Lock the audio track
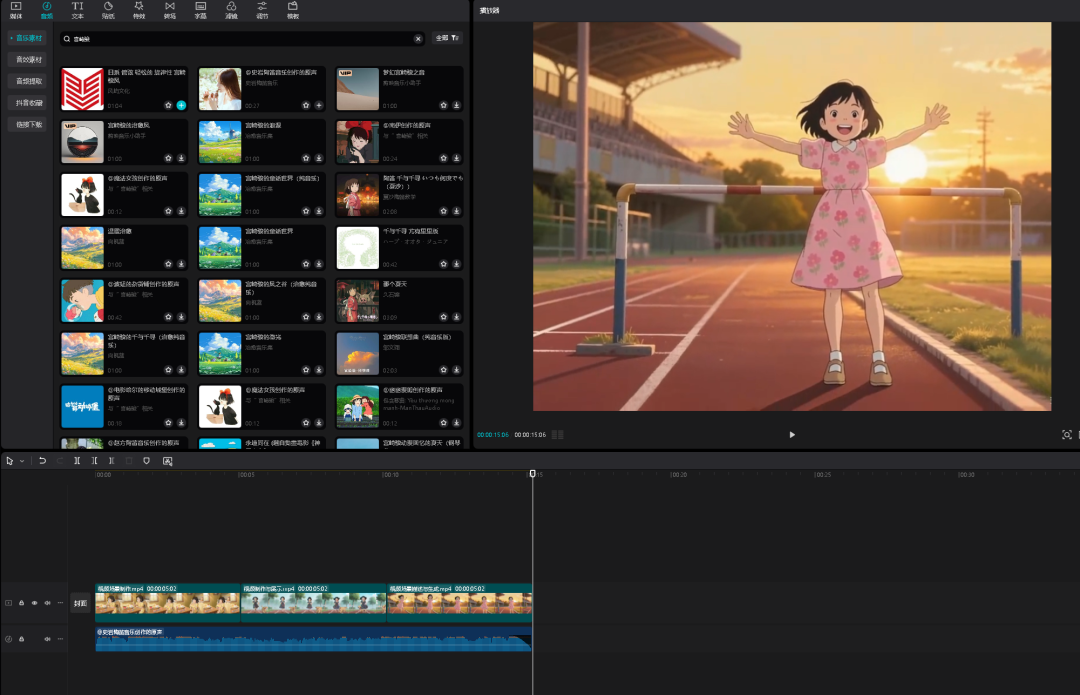Screen dimensions: 1080x695 [21, 639]
